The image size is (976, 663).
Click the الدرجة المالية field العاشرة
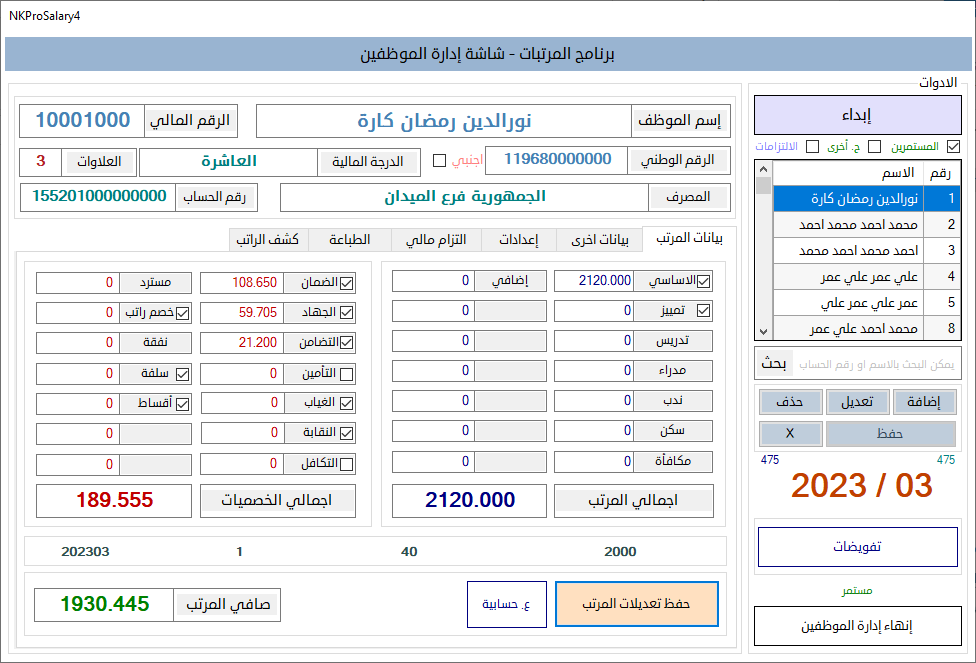[x=228, y=162]
